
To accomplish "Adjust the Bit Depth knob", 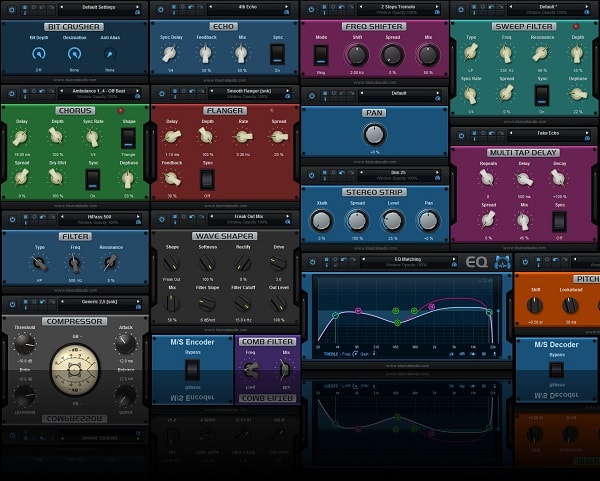I will pyautogui.click(x=39, y=54).
